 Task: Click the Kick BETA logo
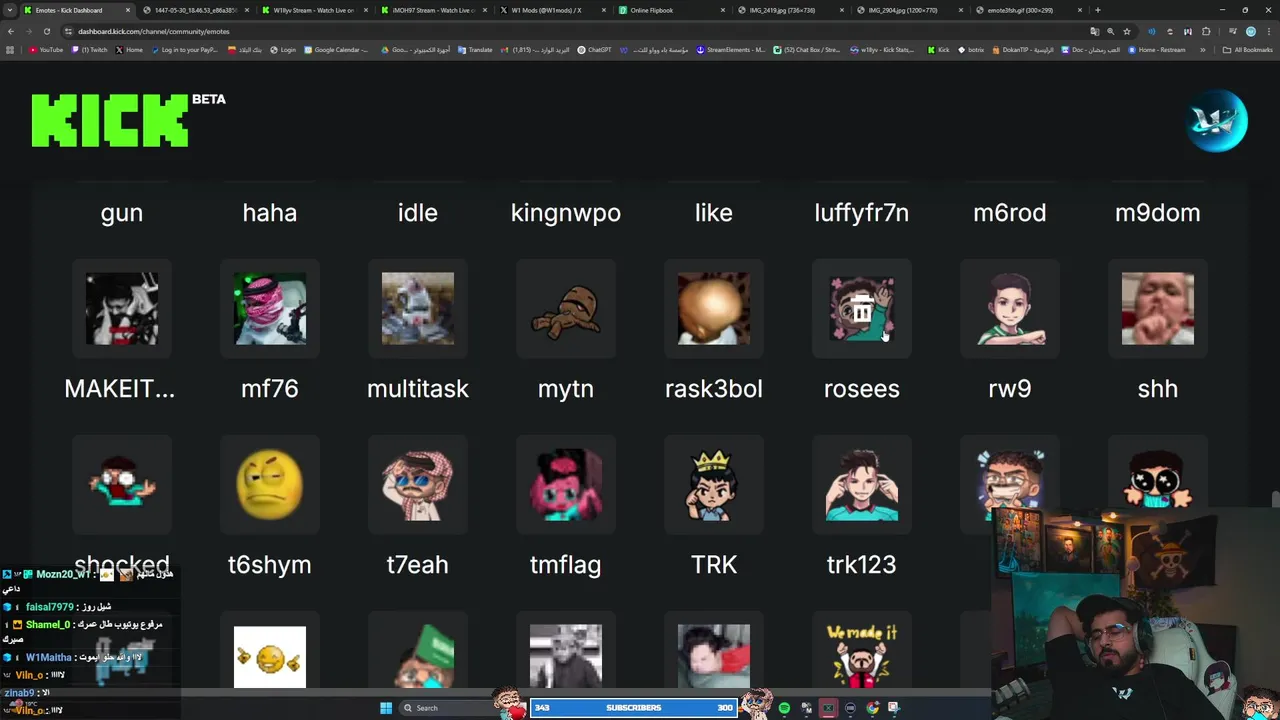coord(128,120)
